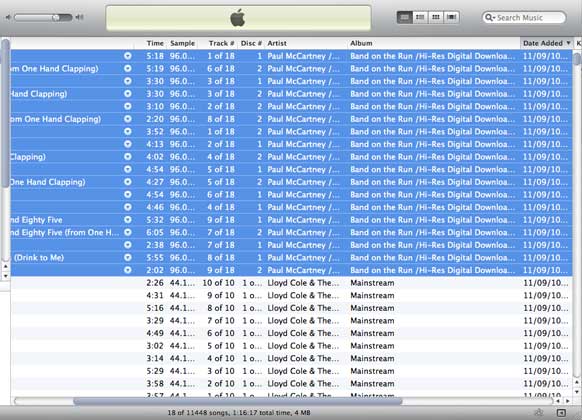The width and height of the screenshot is (582, 420).
Task: Click "9 of 10" Lloyd Cole track number
Action: pyautogui.click(x=221, y=295)
